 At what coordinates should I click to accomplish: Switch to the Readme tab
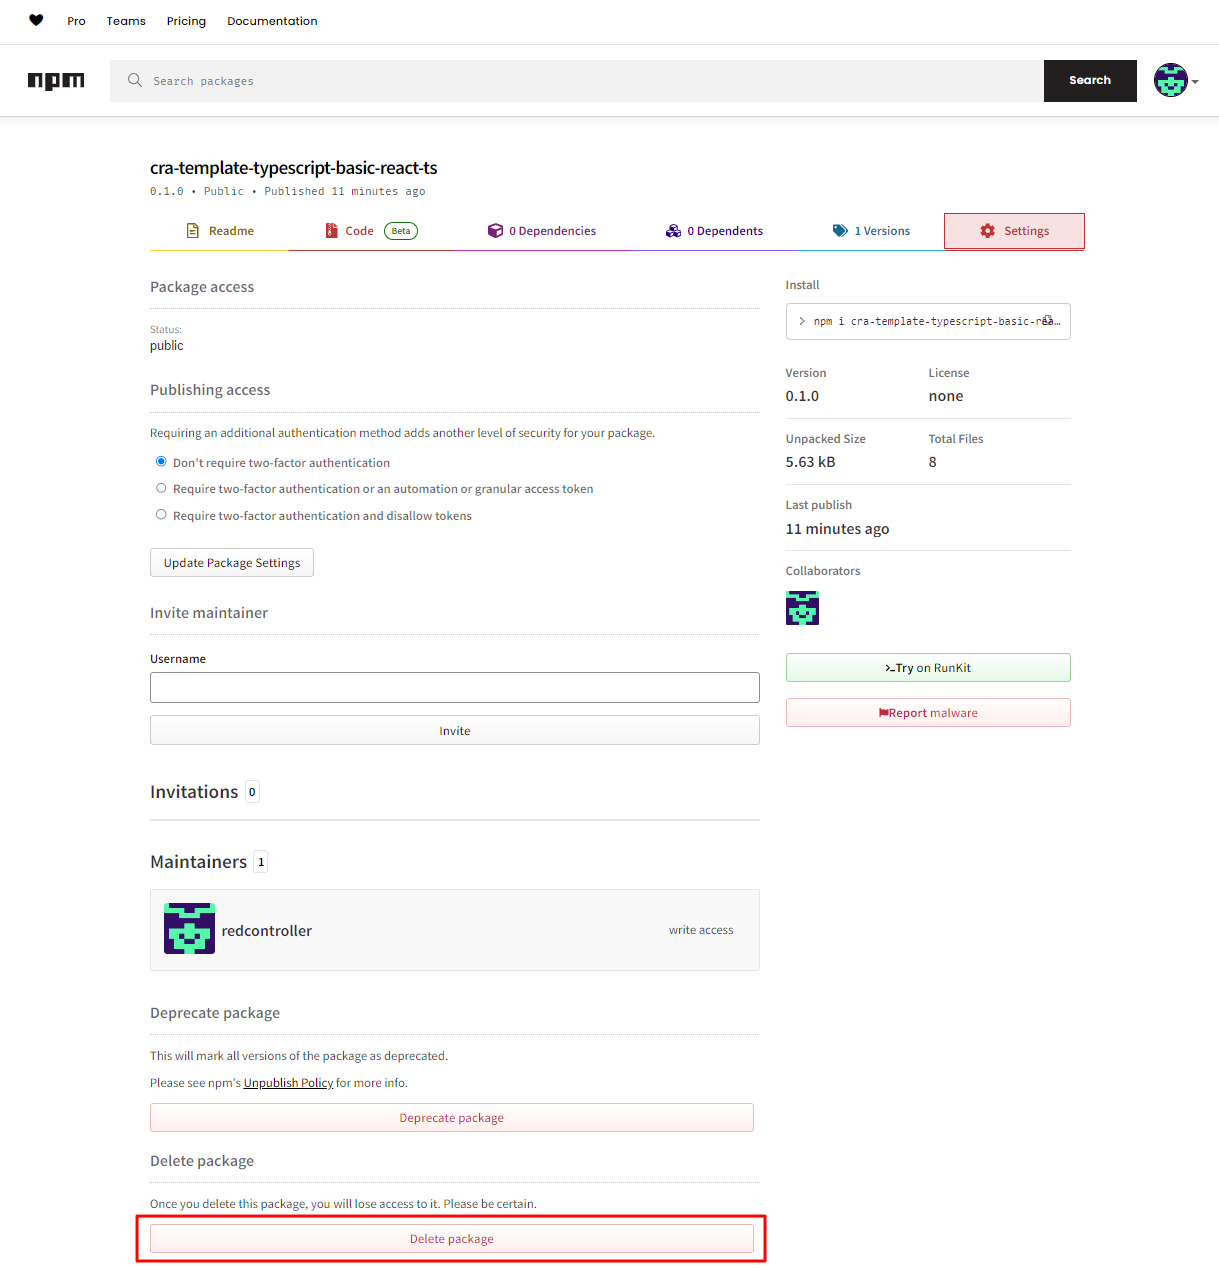[220, 231]
